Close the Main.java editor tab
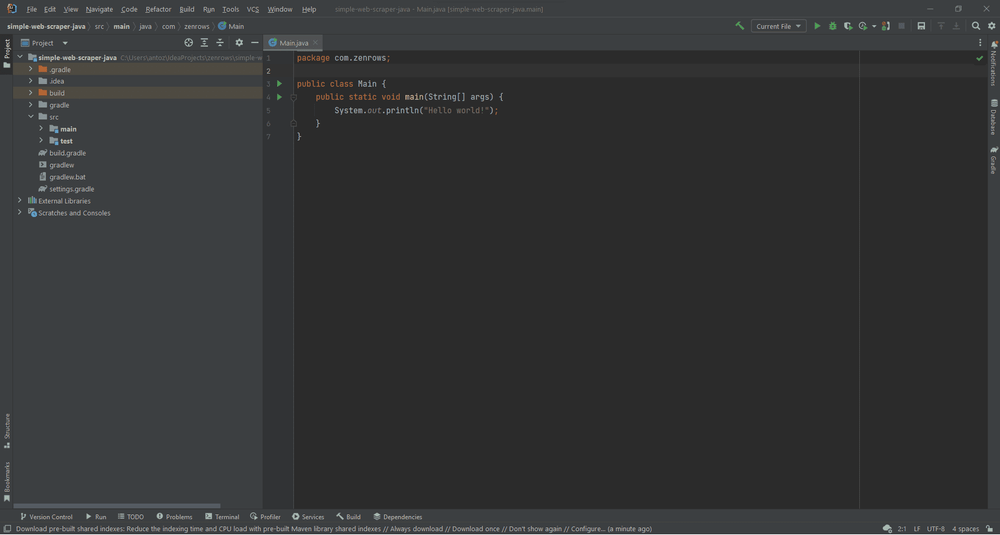Image resolution: width=1000 pixels, height=535 pixels. click(315, 43)
